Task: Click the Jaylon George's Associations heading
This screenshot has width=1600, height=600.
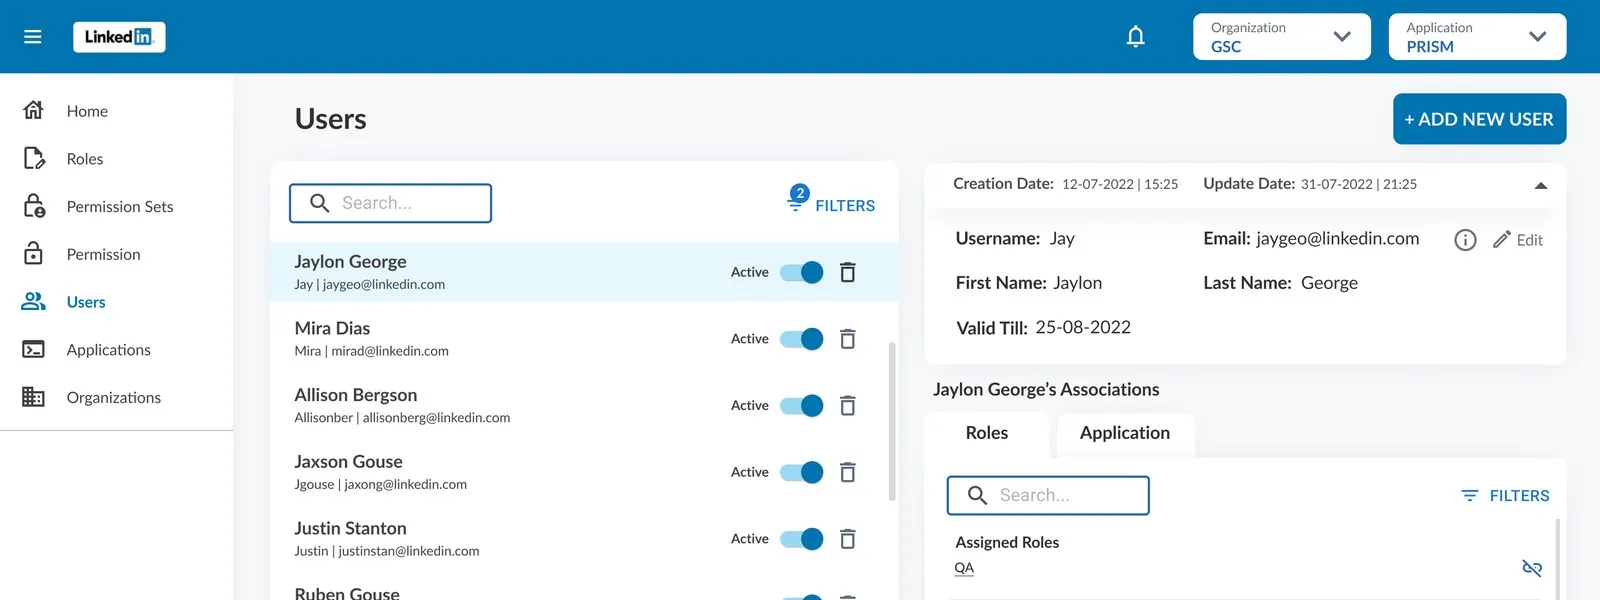Action: [1046, 389]
